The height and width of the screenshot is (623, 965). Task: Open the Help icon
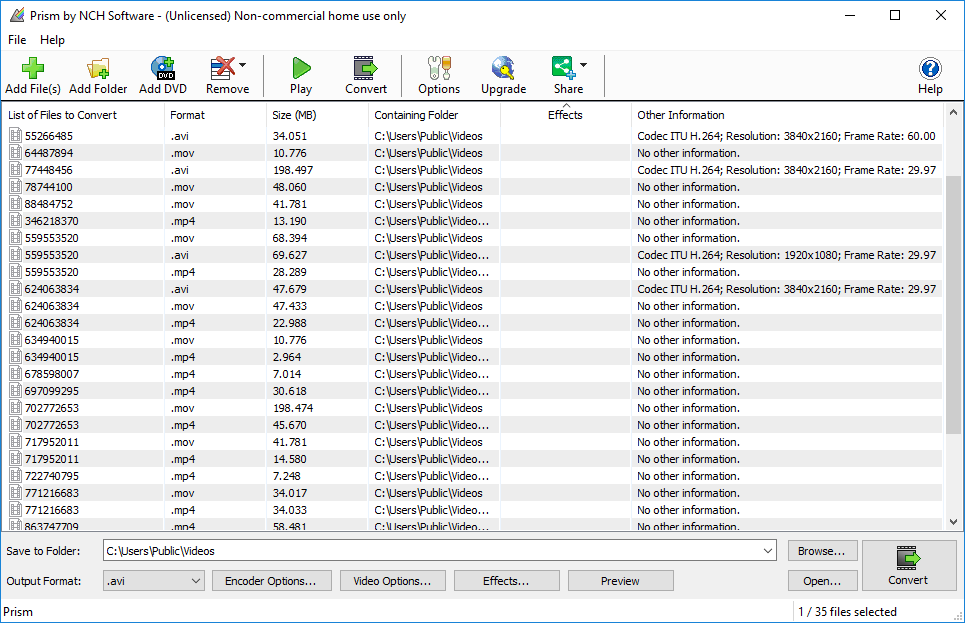click(x=930, y=68)
